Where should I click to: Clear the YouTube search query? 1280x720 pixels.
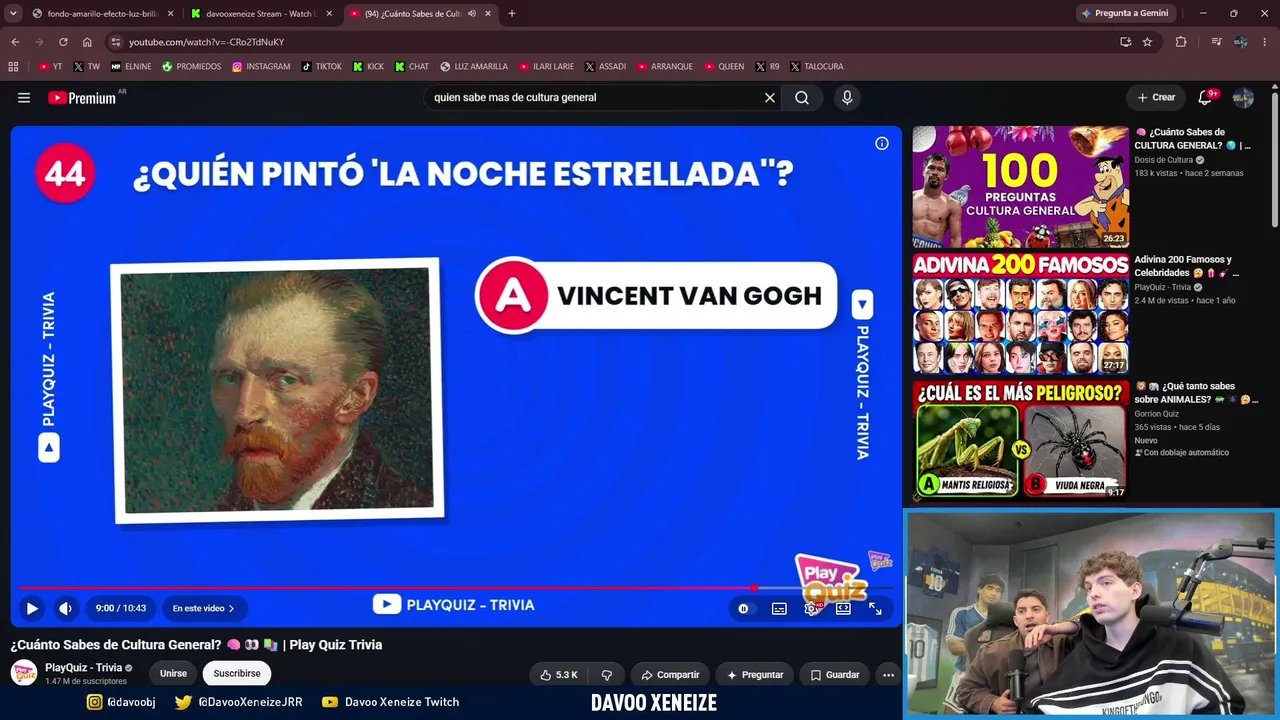pos(770,98)
